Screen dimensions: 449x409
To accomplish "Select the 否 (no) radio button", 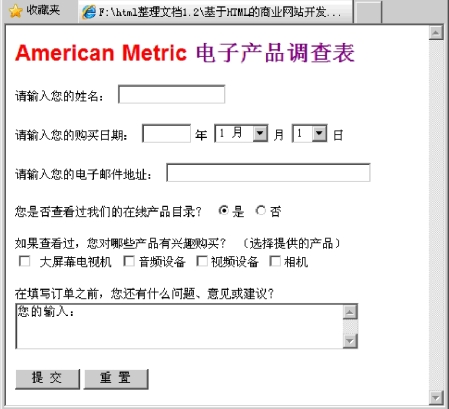I will click(x=261, y=211).
